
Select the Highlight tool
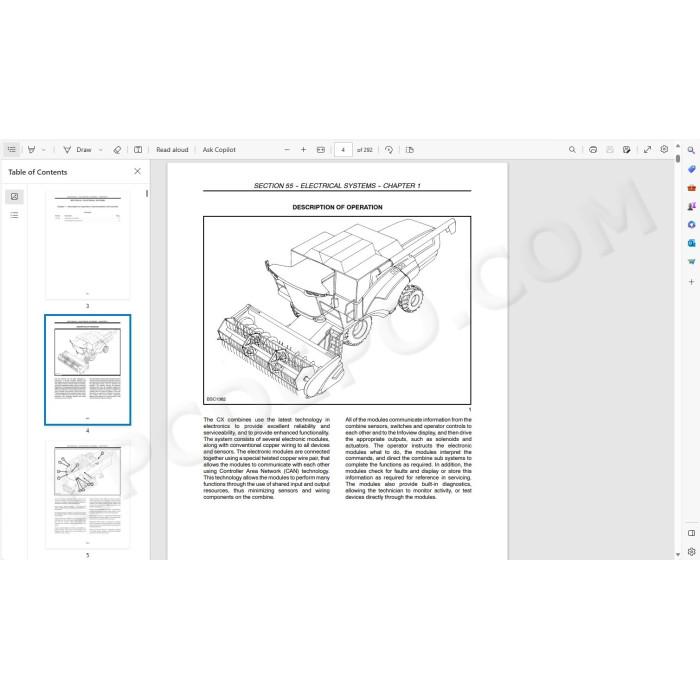(x=31, y=150)
